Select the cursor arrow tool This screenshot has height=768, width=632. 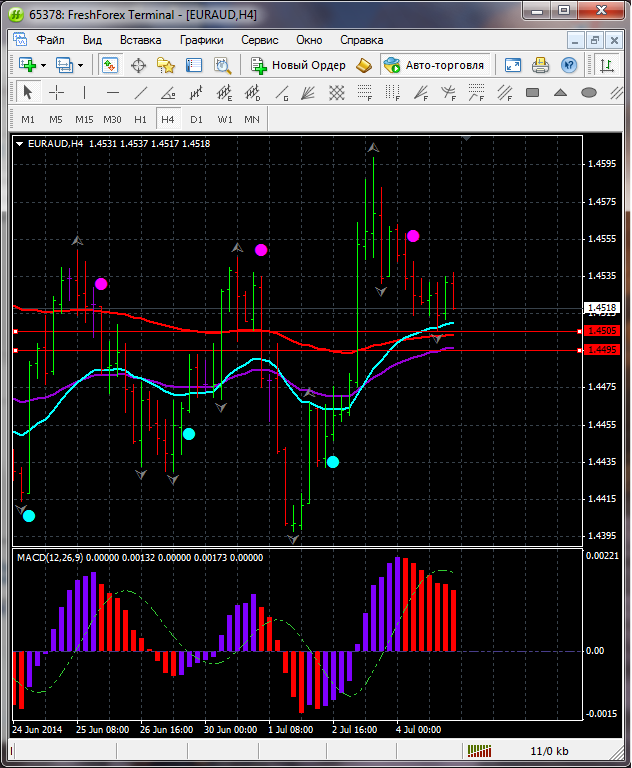28,93
